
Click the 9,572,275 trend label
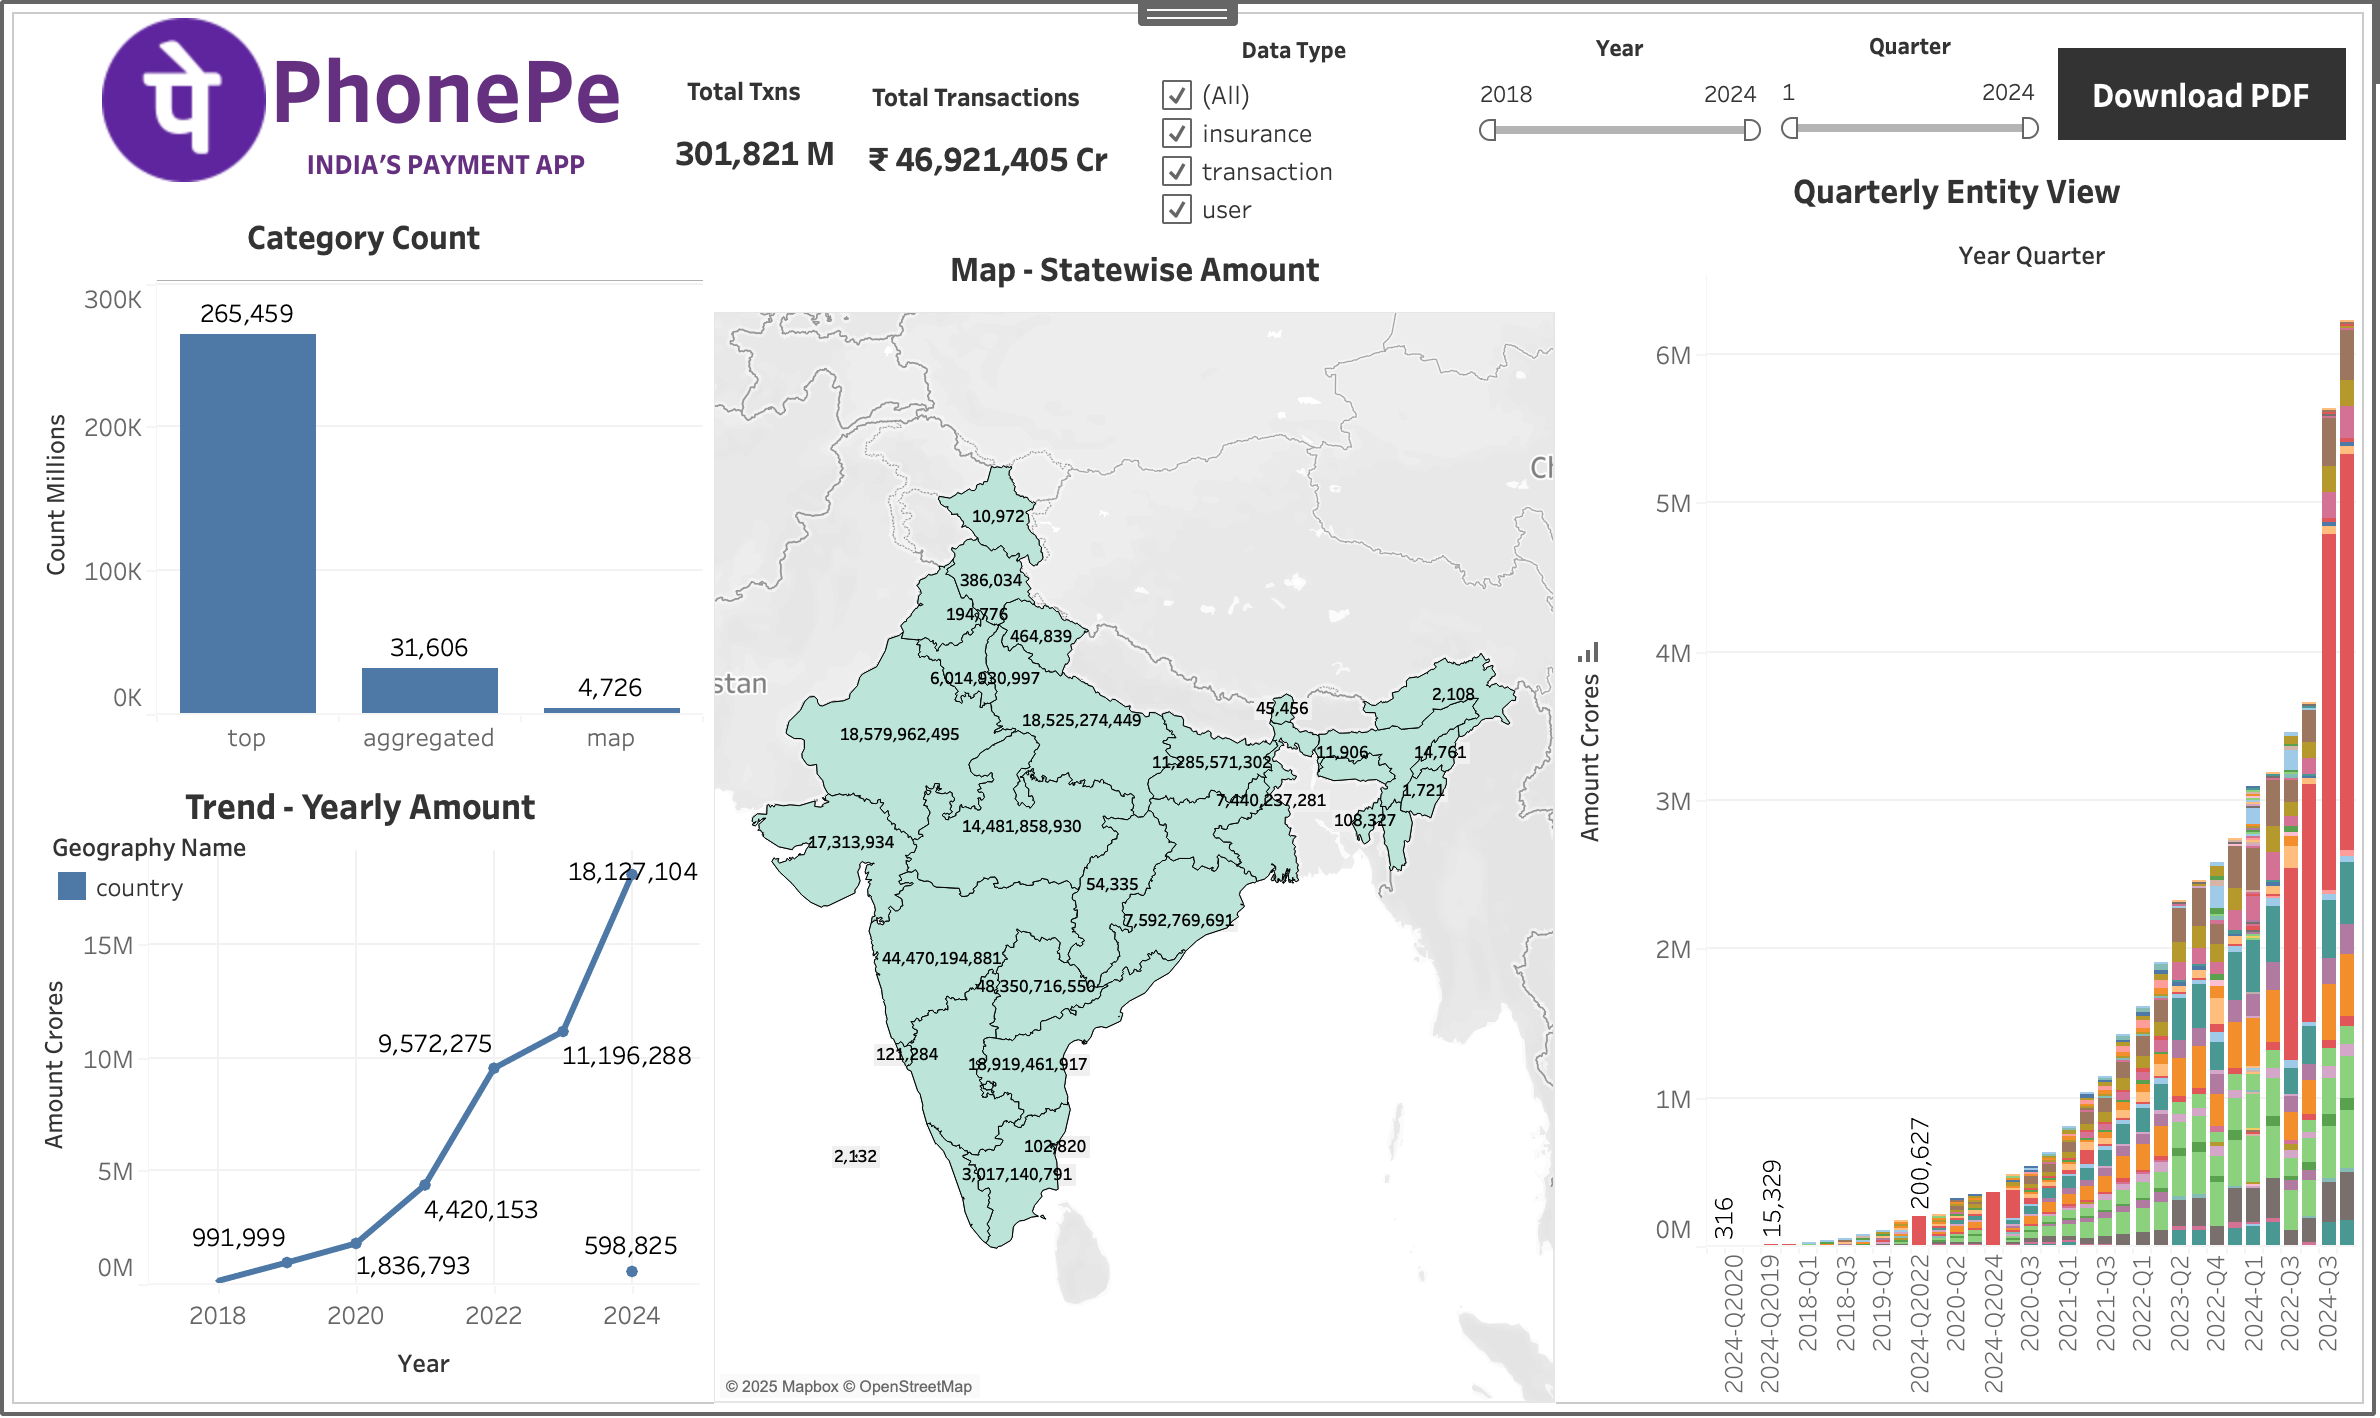pyautogui.click(x=435, y=1044)
